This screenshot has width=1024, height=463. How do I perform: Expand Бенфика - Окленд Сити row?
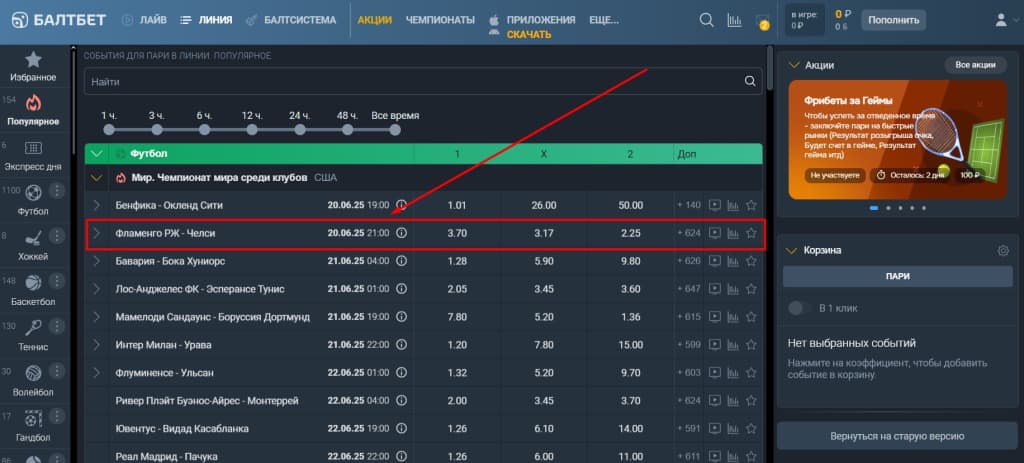click(x=97, y=205)
